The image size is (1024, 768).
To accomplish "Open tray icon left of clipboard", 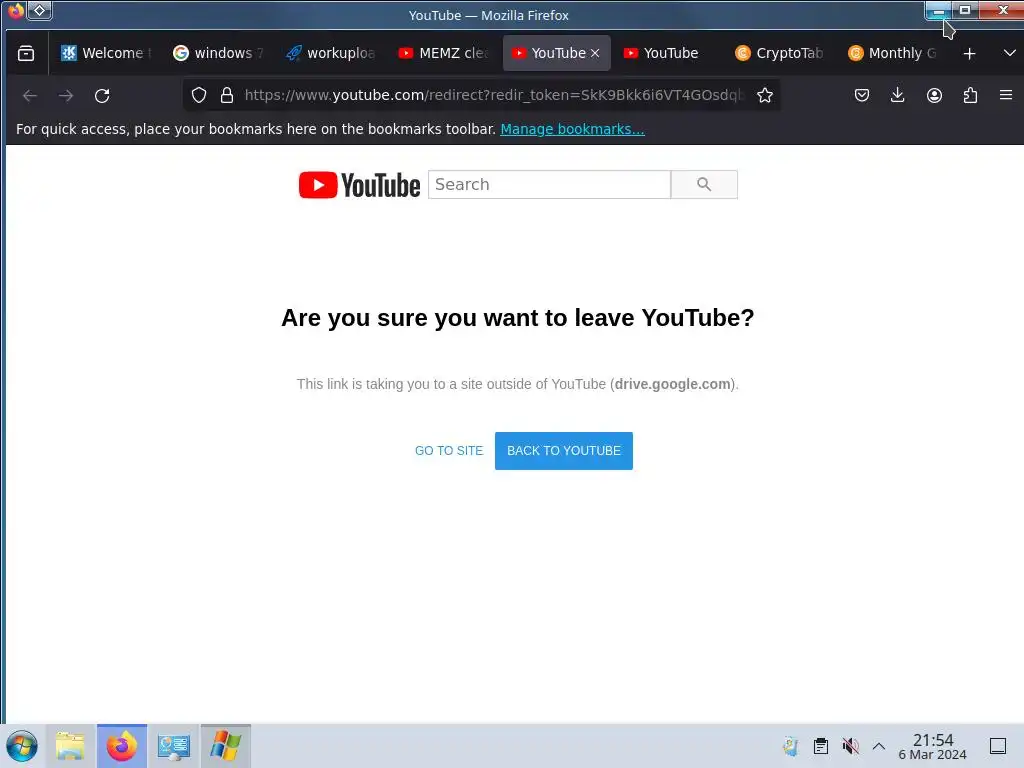I will [x=790, y=746].
